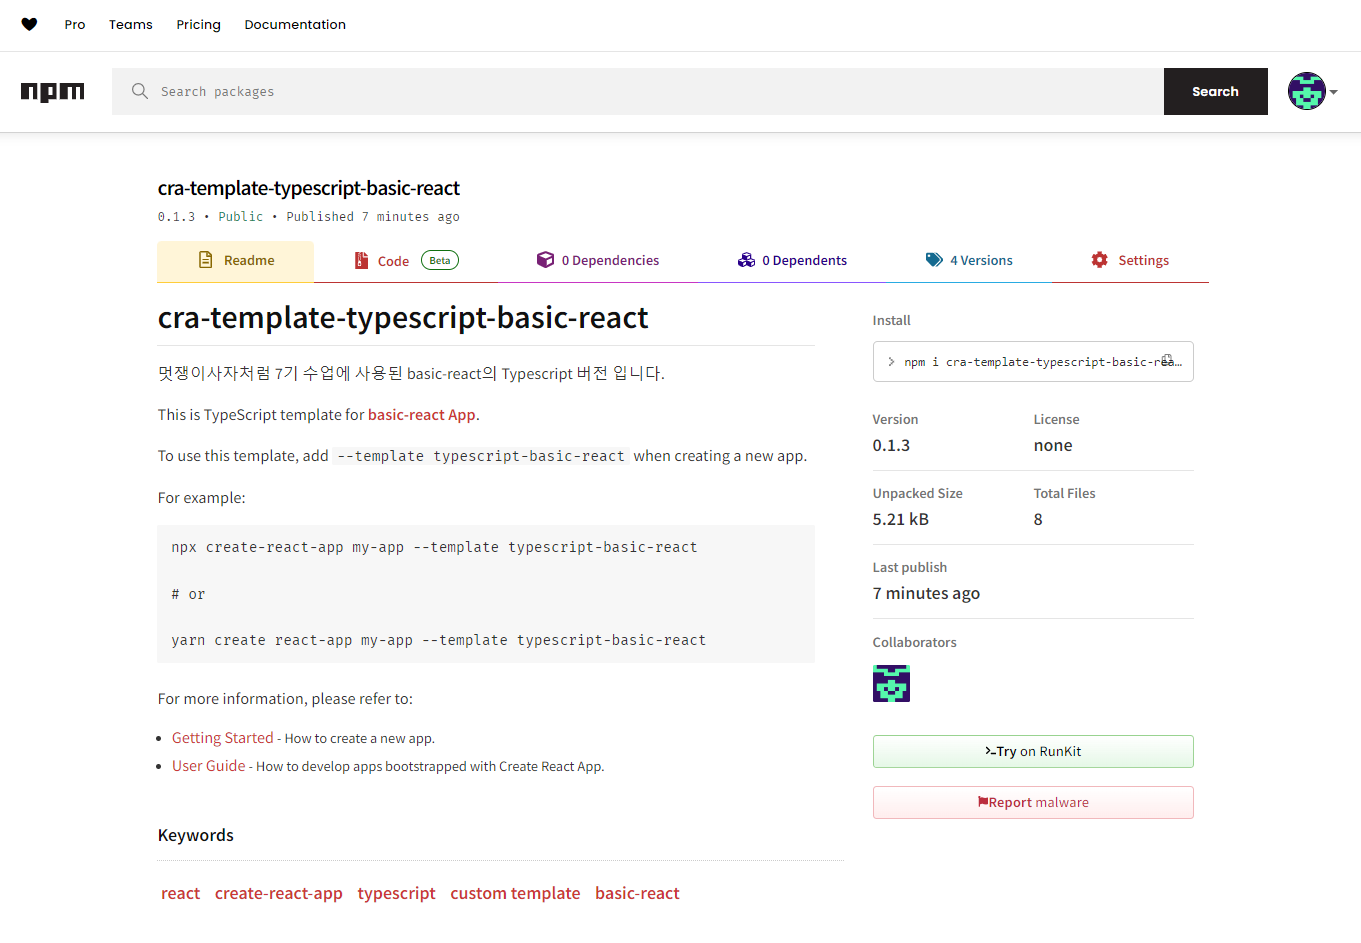This screenshot has height=943, width=1361.
Task: Open the 4 Versions tab
Action: pyautogui.click(x=969, y=261)
